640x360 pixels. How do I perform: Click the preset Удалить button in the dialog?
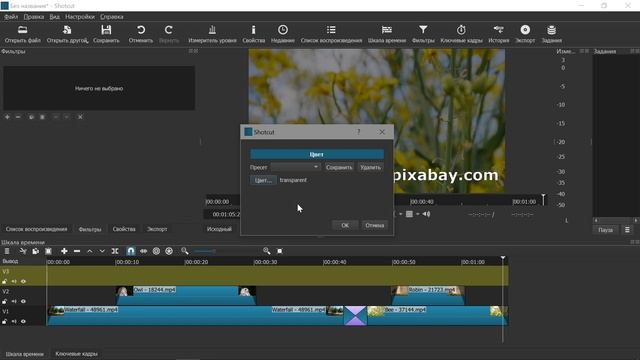(370, 167)
